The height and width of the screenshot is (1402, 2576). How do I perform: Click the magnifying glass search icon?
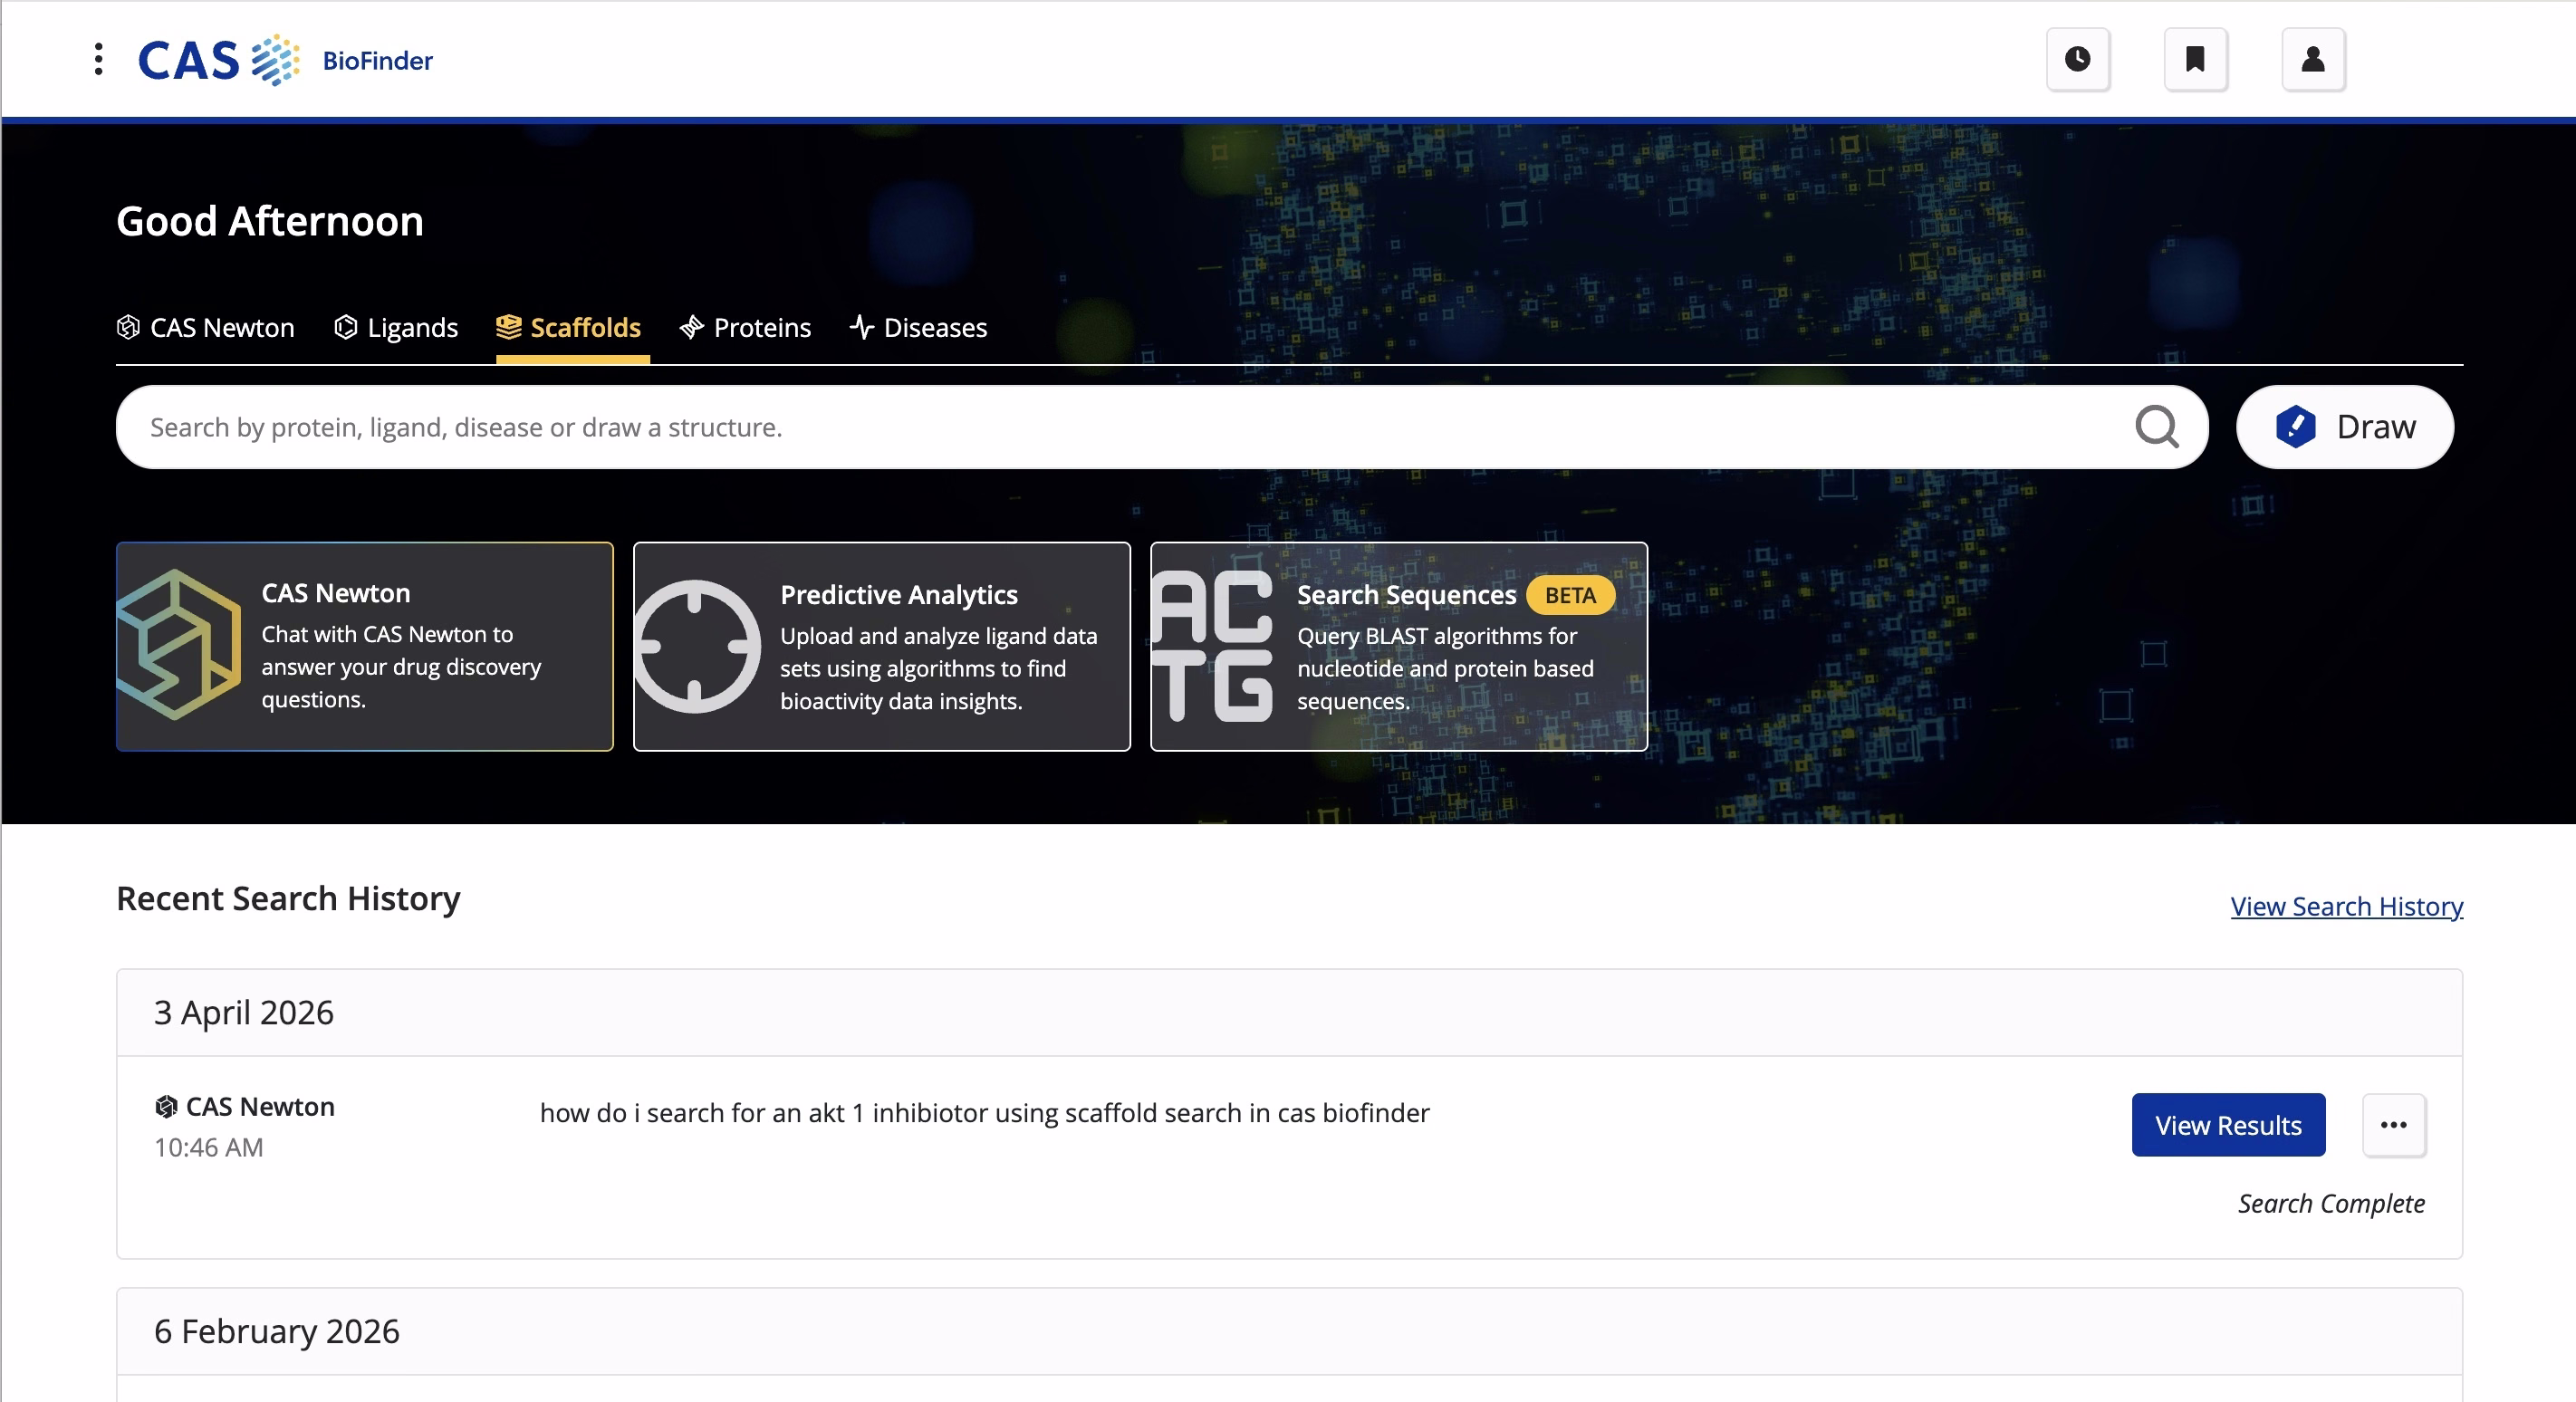coord(2156,427)
